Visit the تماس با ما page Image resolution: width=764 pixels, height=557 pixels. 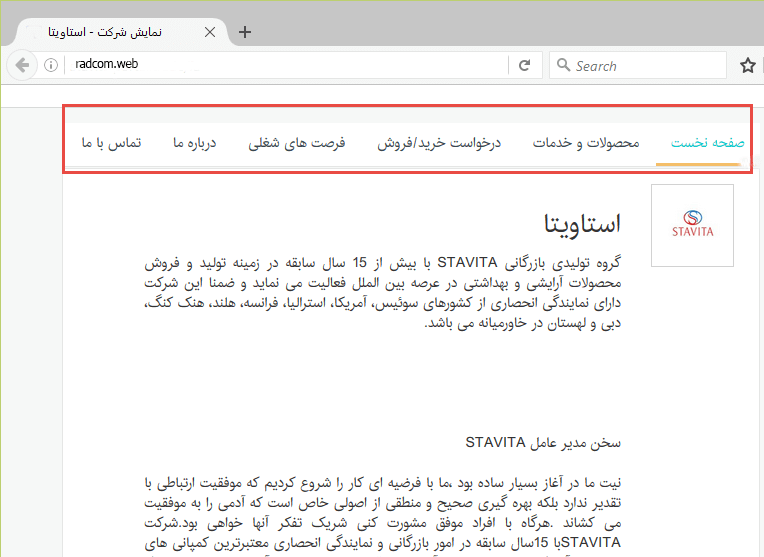click(112, 143)
